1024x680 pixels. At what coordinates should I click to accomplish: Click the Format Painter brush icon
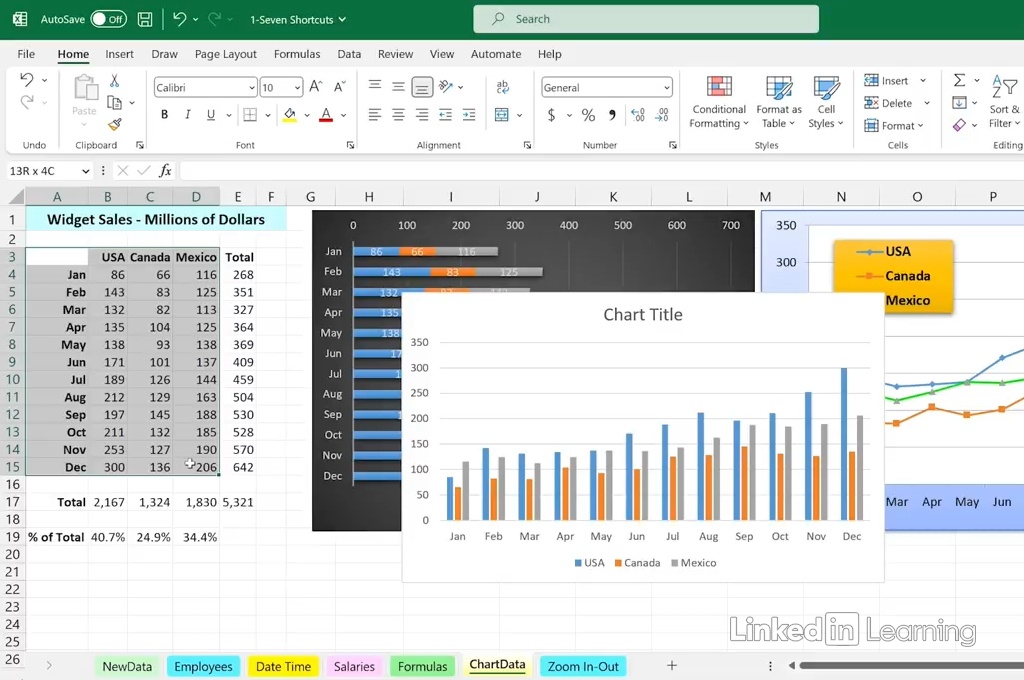point(114,125)
